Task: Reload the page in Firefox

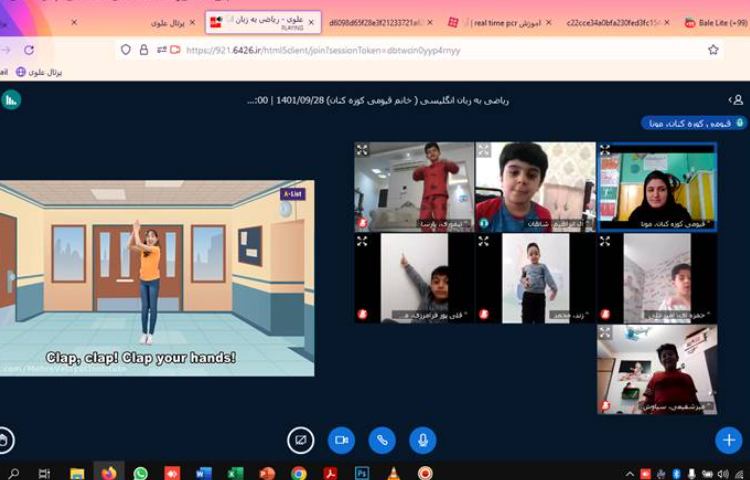Action: point(29,49)
